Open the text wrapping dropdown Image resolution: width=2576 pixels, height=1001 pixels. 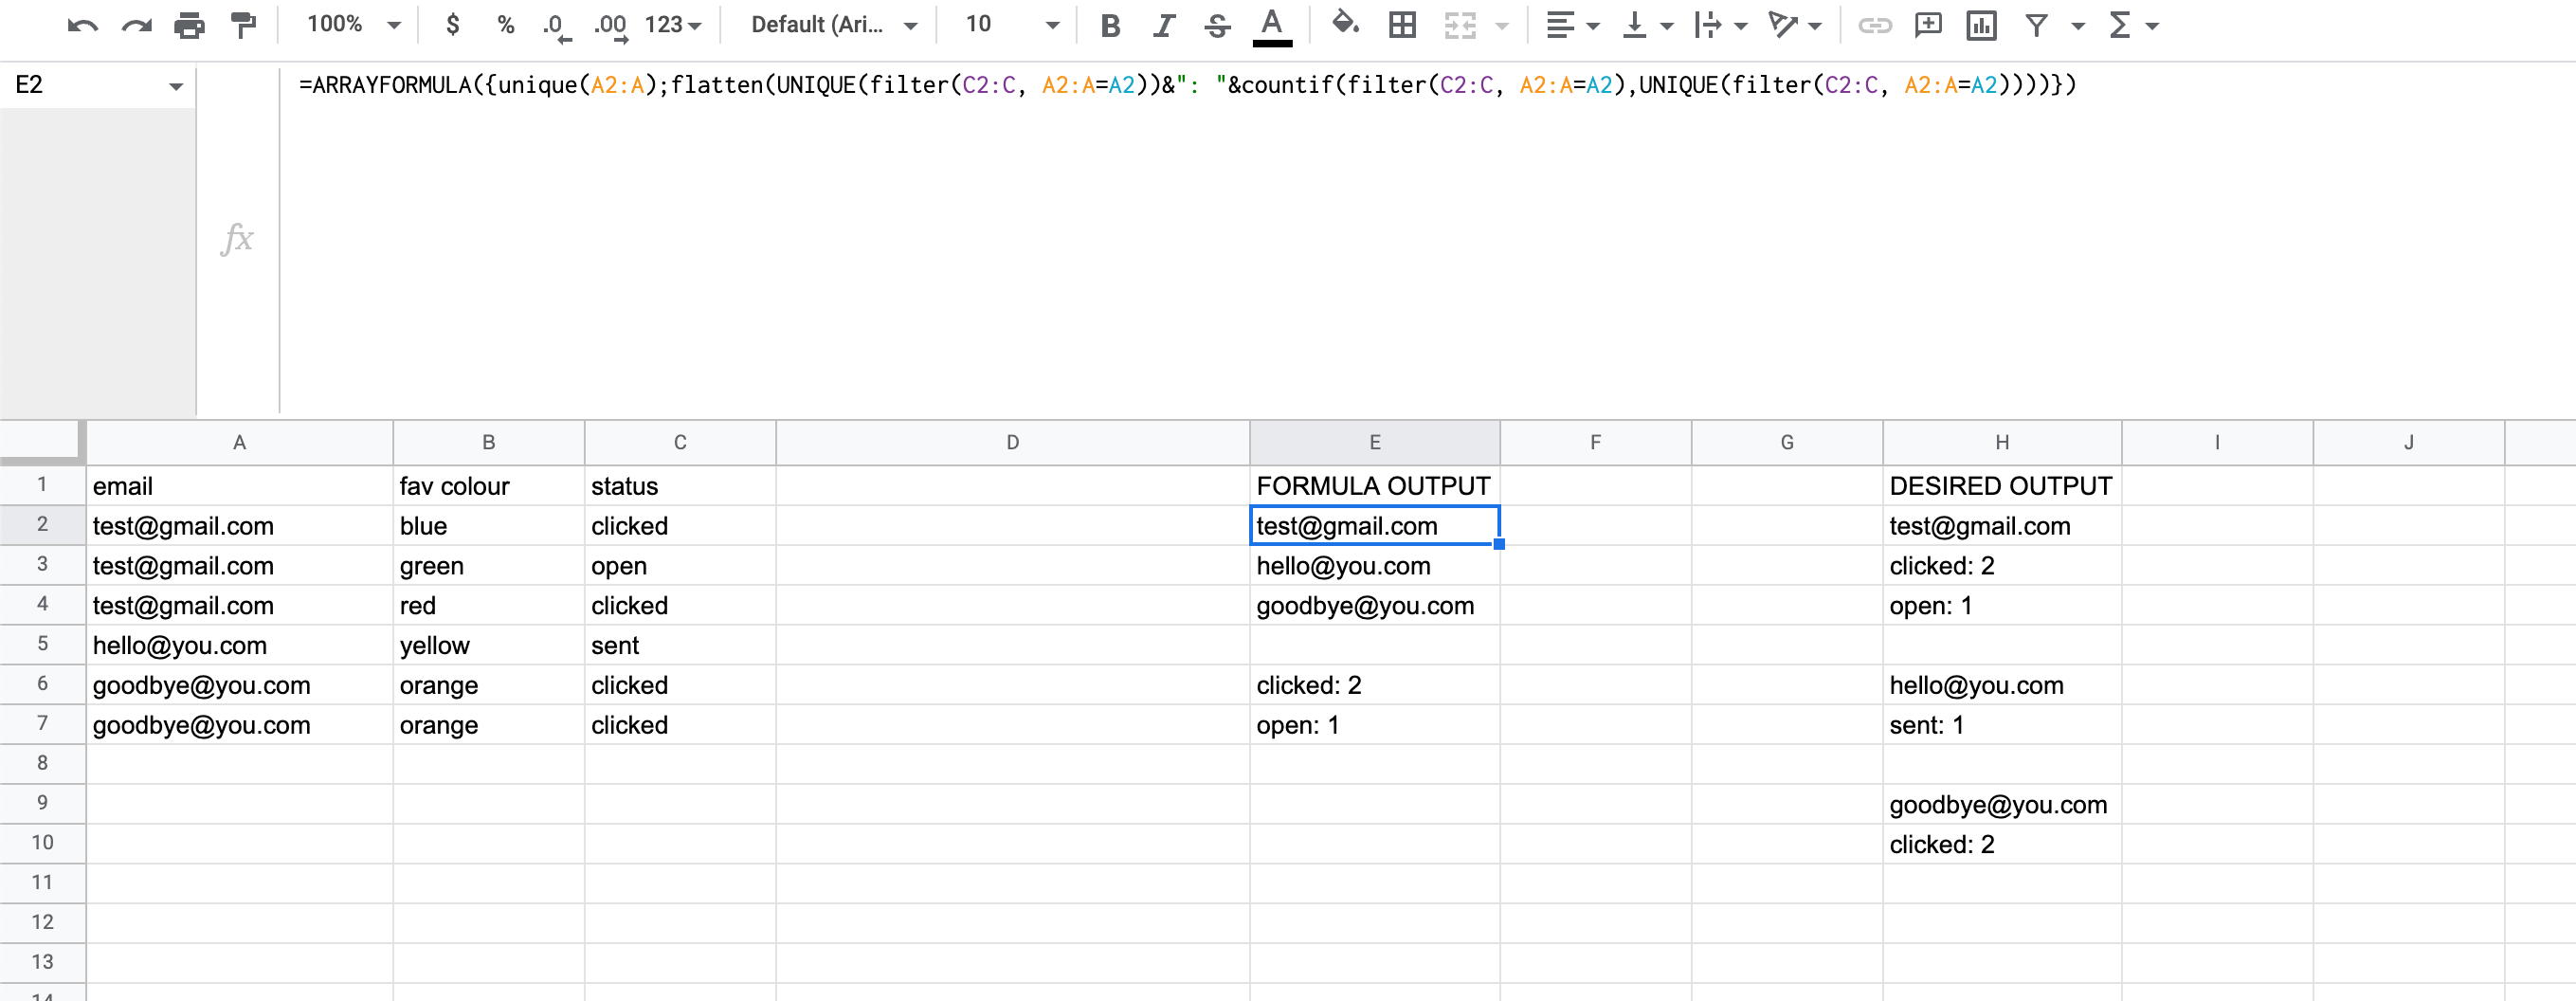[x=1720, y=25]
